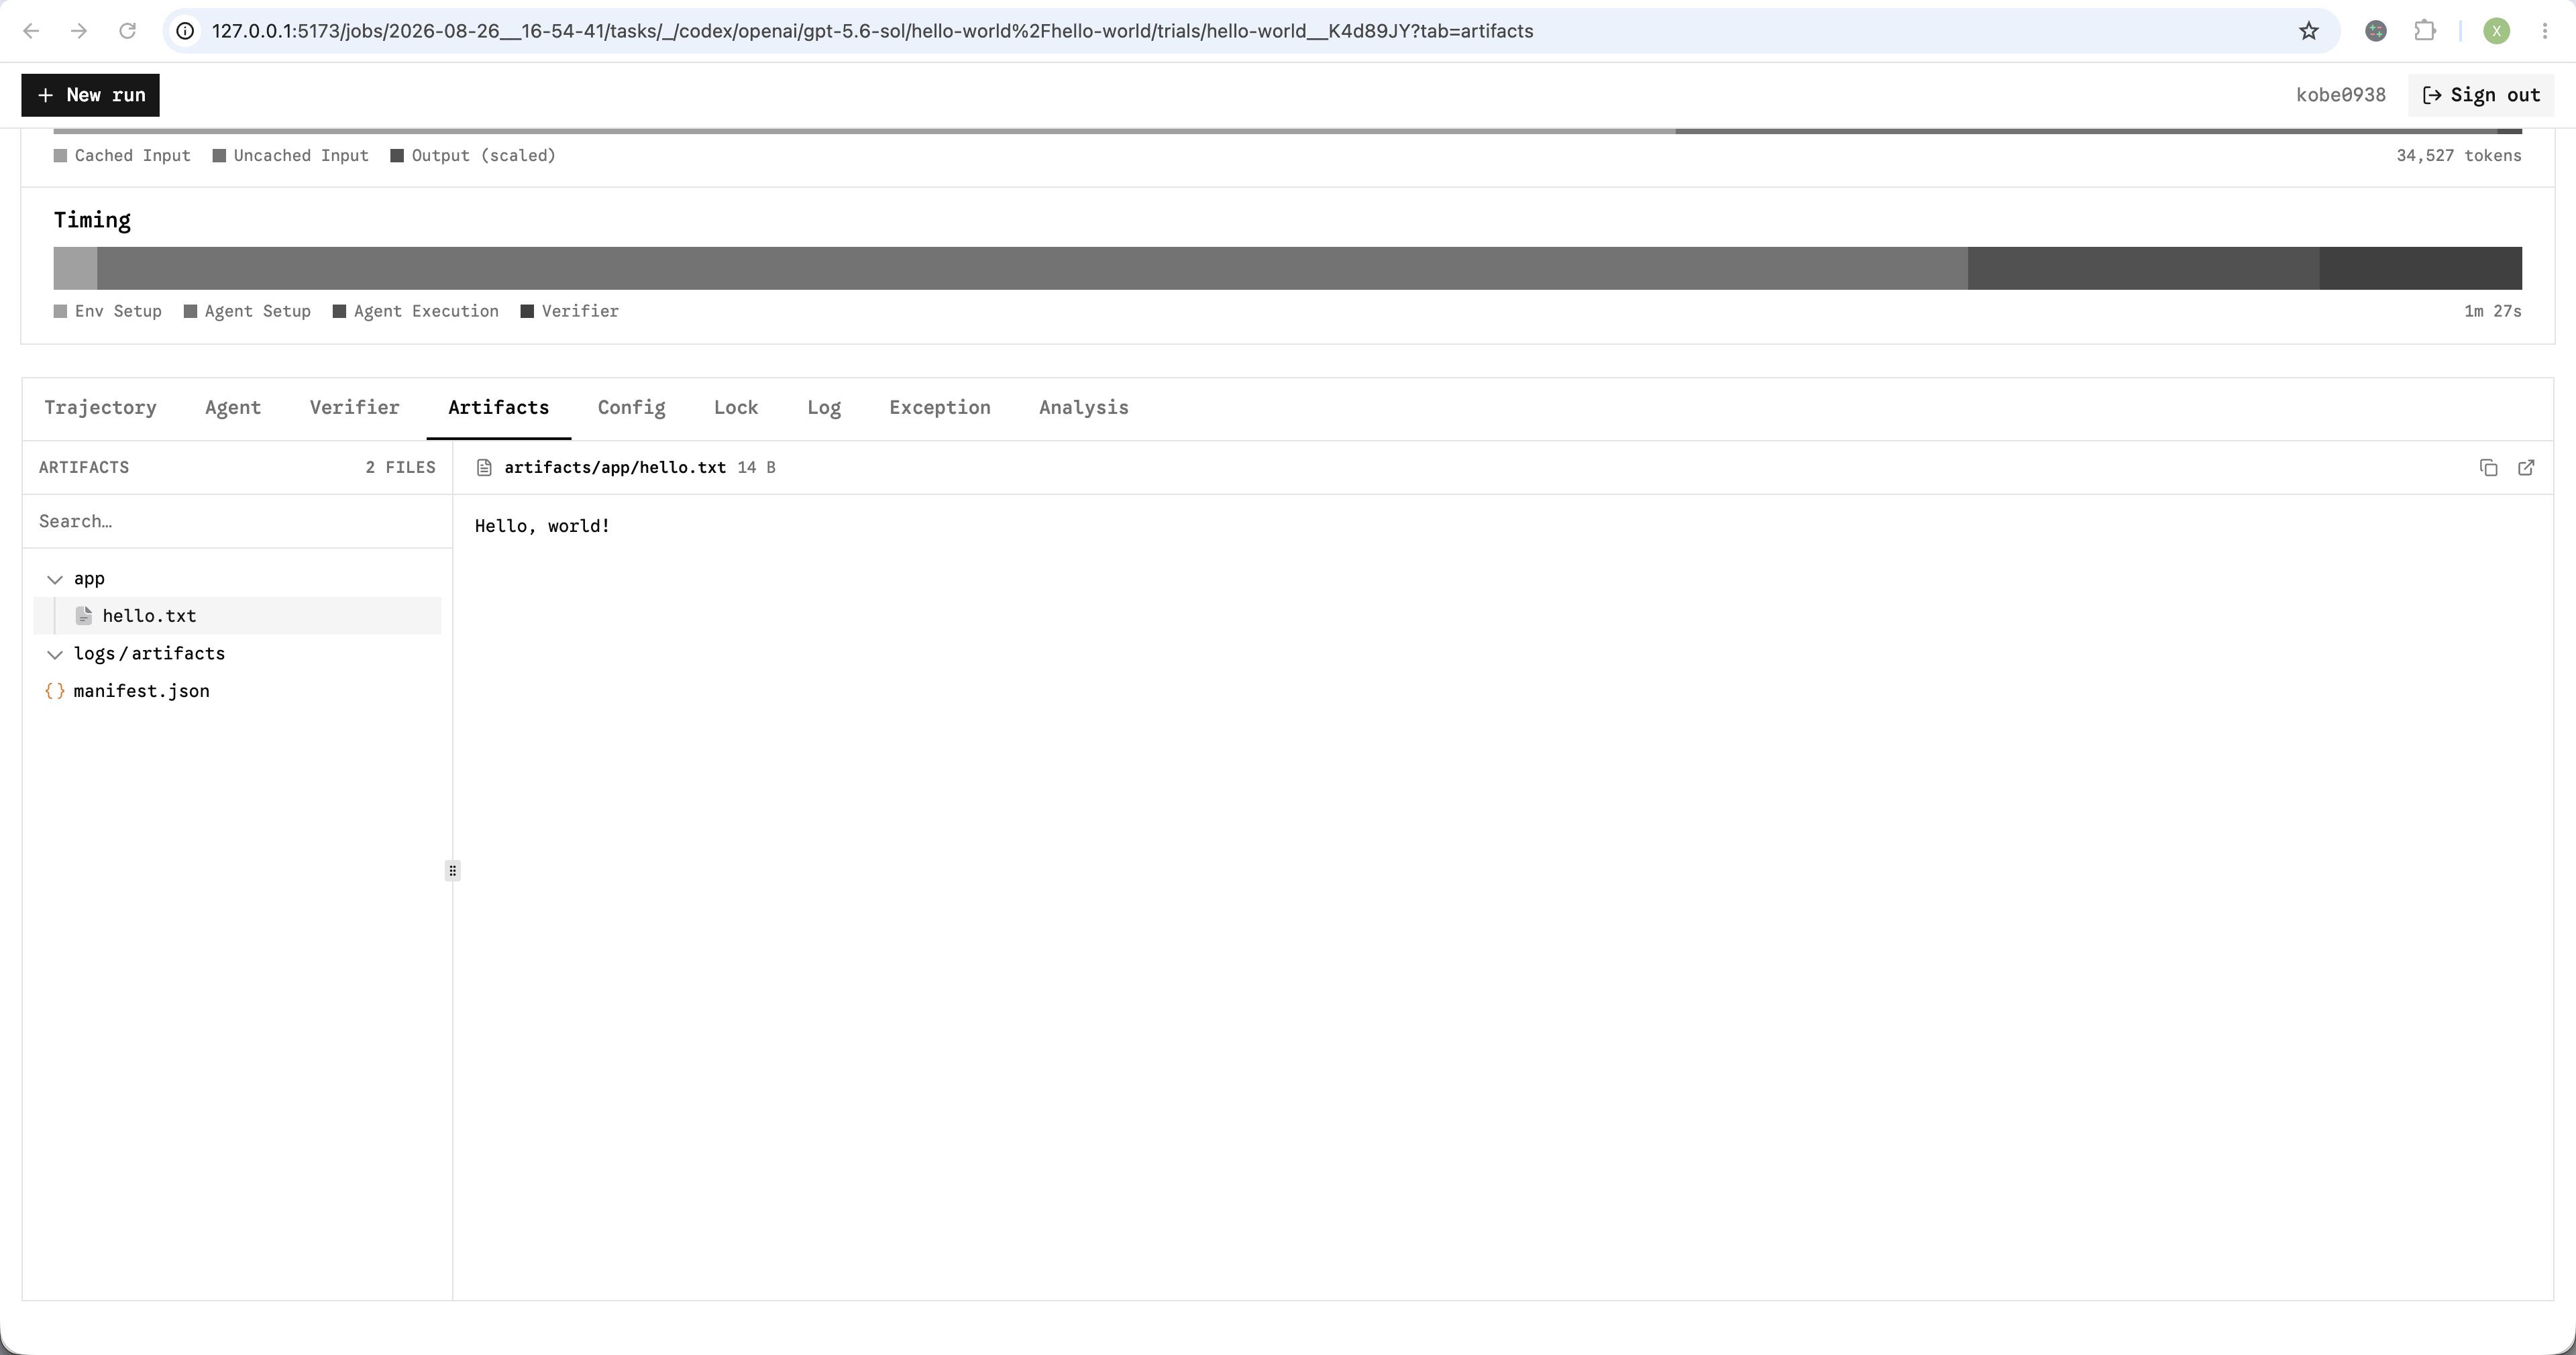Switch to the Agent tab

pos(233,408)
